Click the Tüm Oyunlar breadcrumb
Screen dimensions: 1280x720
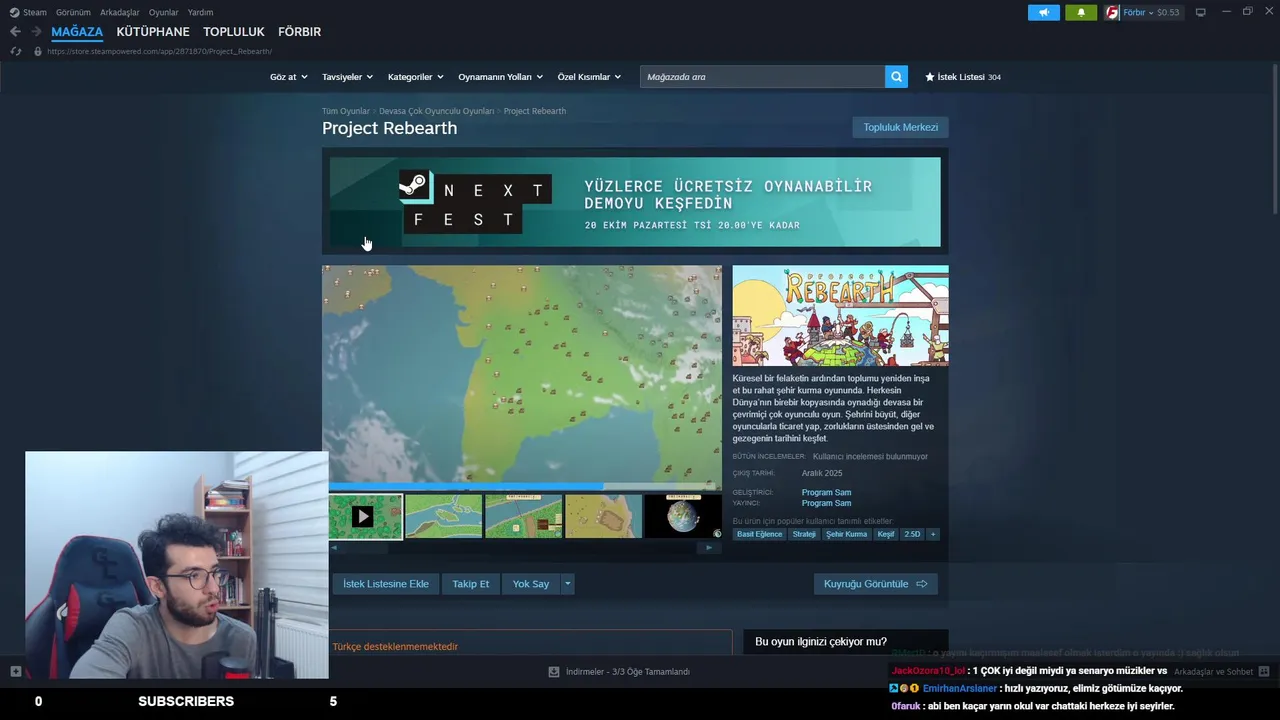345,111
